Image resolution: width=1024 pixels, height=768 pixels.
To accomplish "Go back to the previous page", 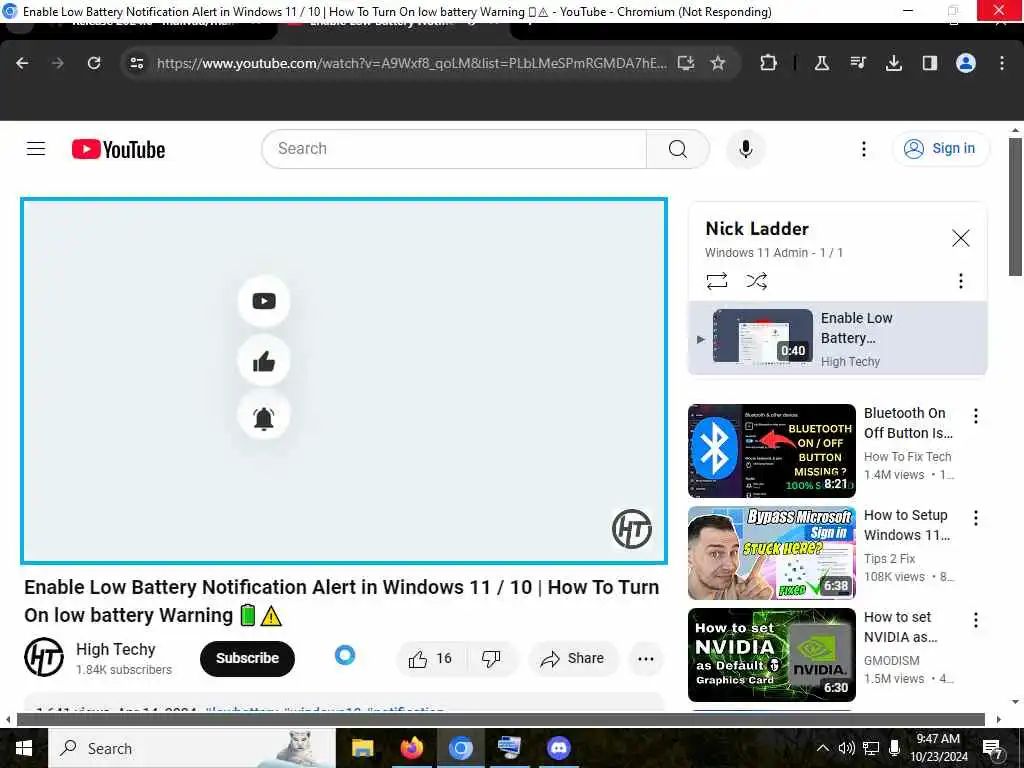I will pos(22,63).
